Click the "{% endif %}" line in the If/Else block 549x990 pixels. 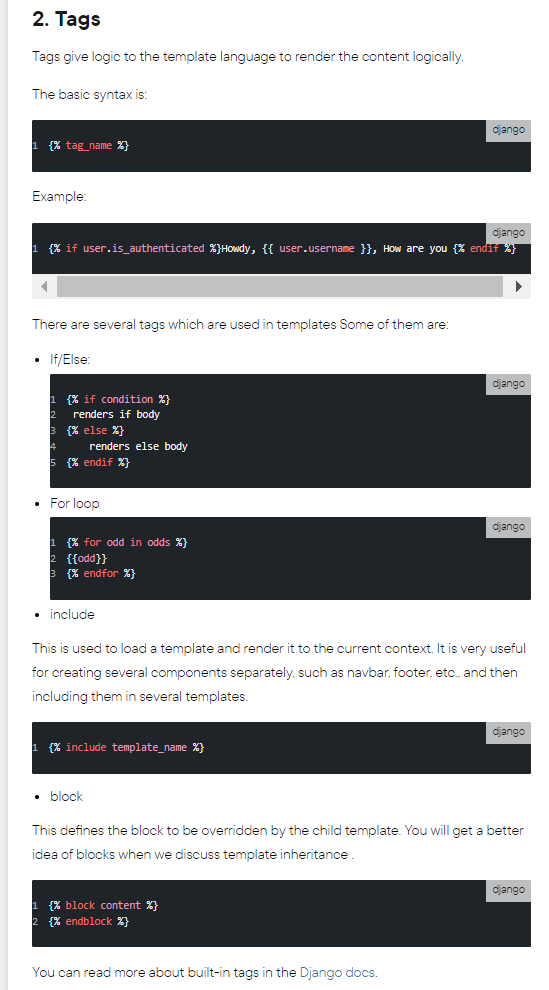click(x=98, y=462)
